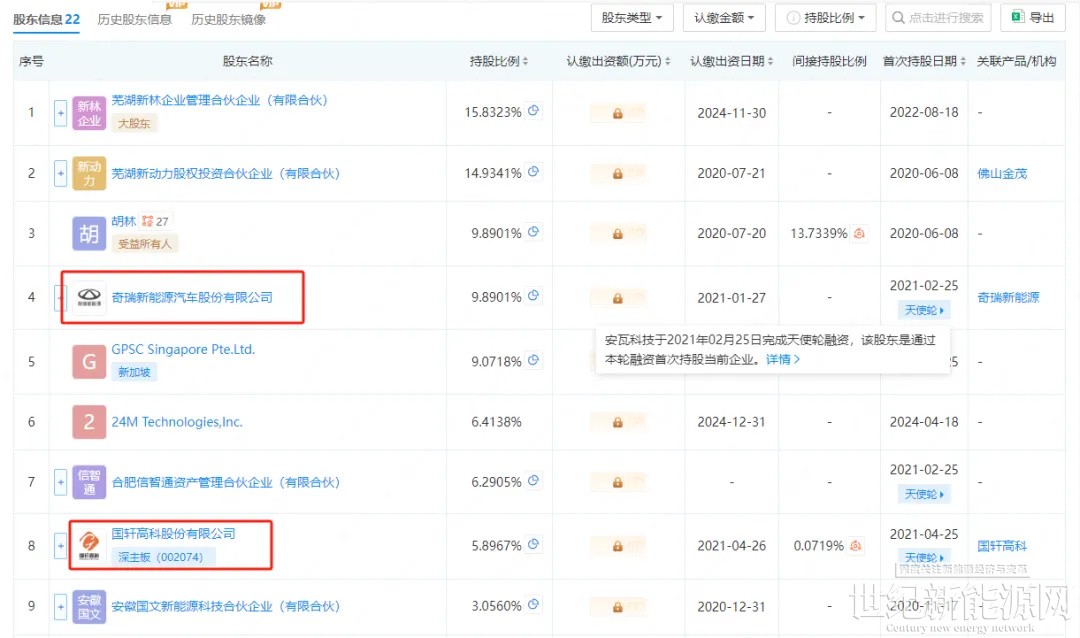Open the 认缴金额 dropdown filter
Viewport: 1080px width, 638px height.
point(724,18)
